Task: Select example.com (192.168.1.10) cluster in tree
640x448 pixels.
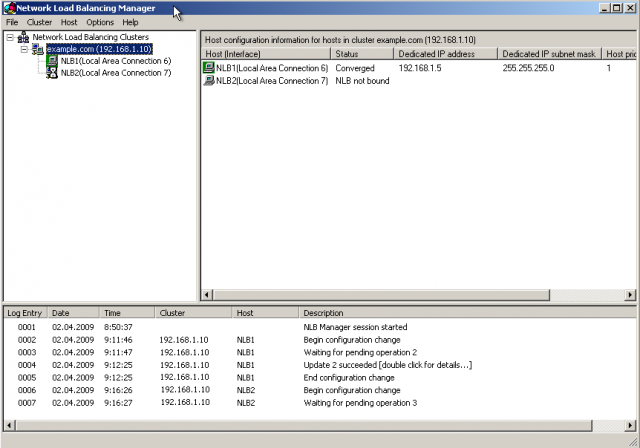Action: [x=99, y=49]
